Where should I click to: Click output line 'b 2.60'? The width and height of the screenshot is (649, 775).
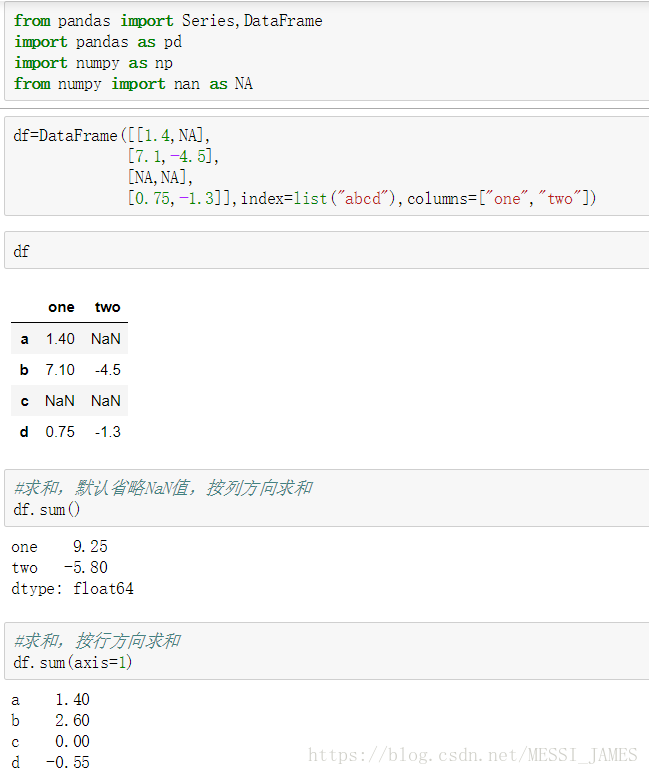pos(50,721)
